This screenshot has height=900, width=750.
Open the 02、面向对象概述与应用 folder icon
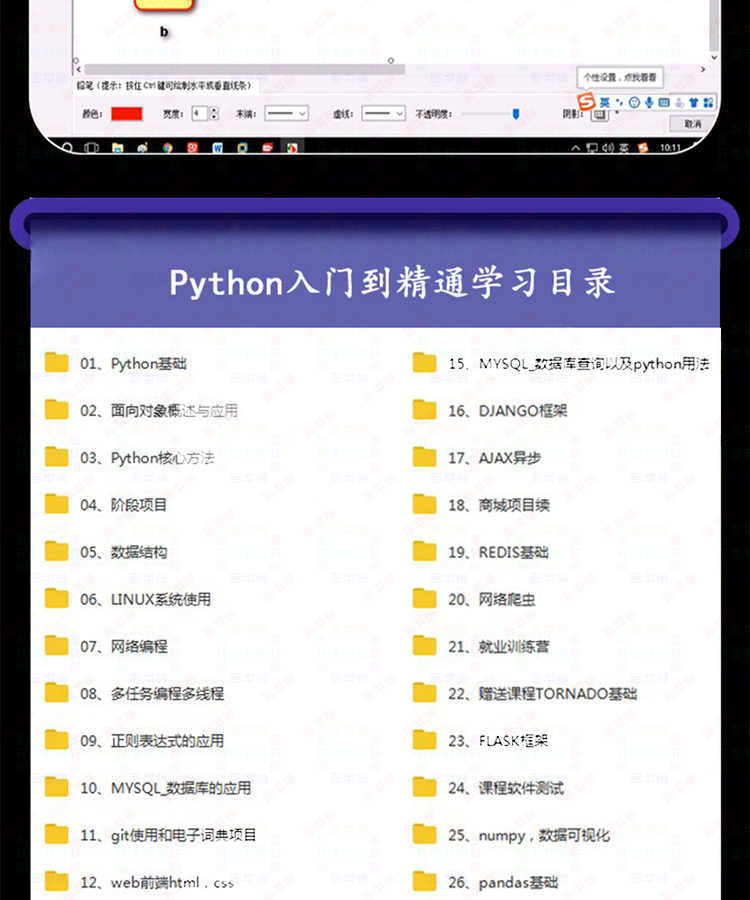pos(57,409)
